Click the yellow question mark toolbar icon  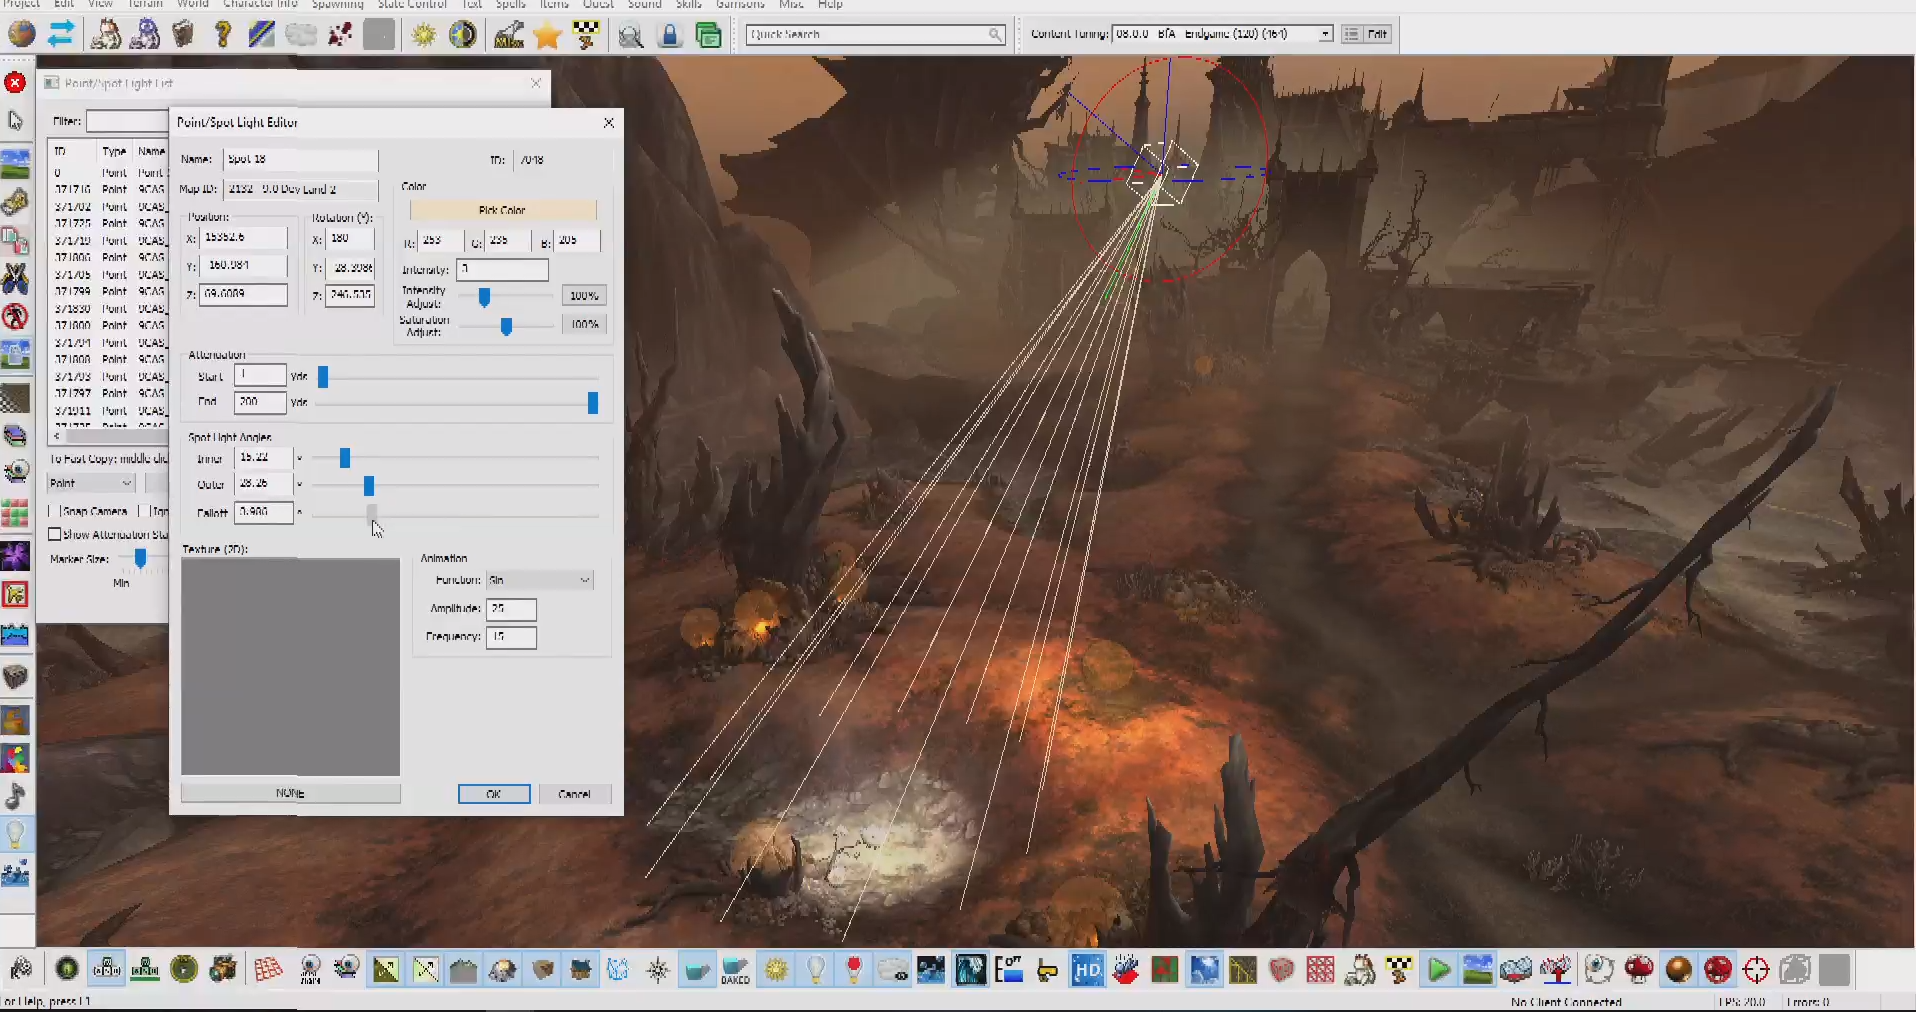pyautogui.click(x=222, y=35)
